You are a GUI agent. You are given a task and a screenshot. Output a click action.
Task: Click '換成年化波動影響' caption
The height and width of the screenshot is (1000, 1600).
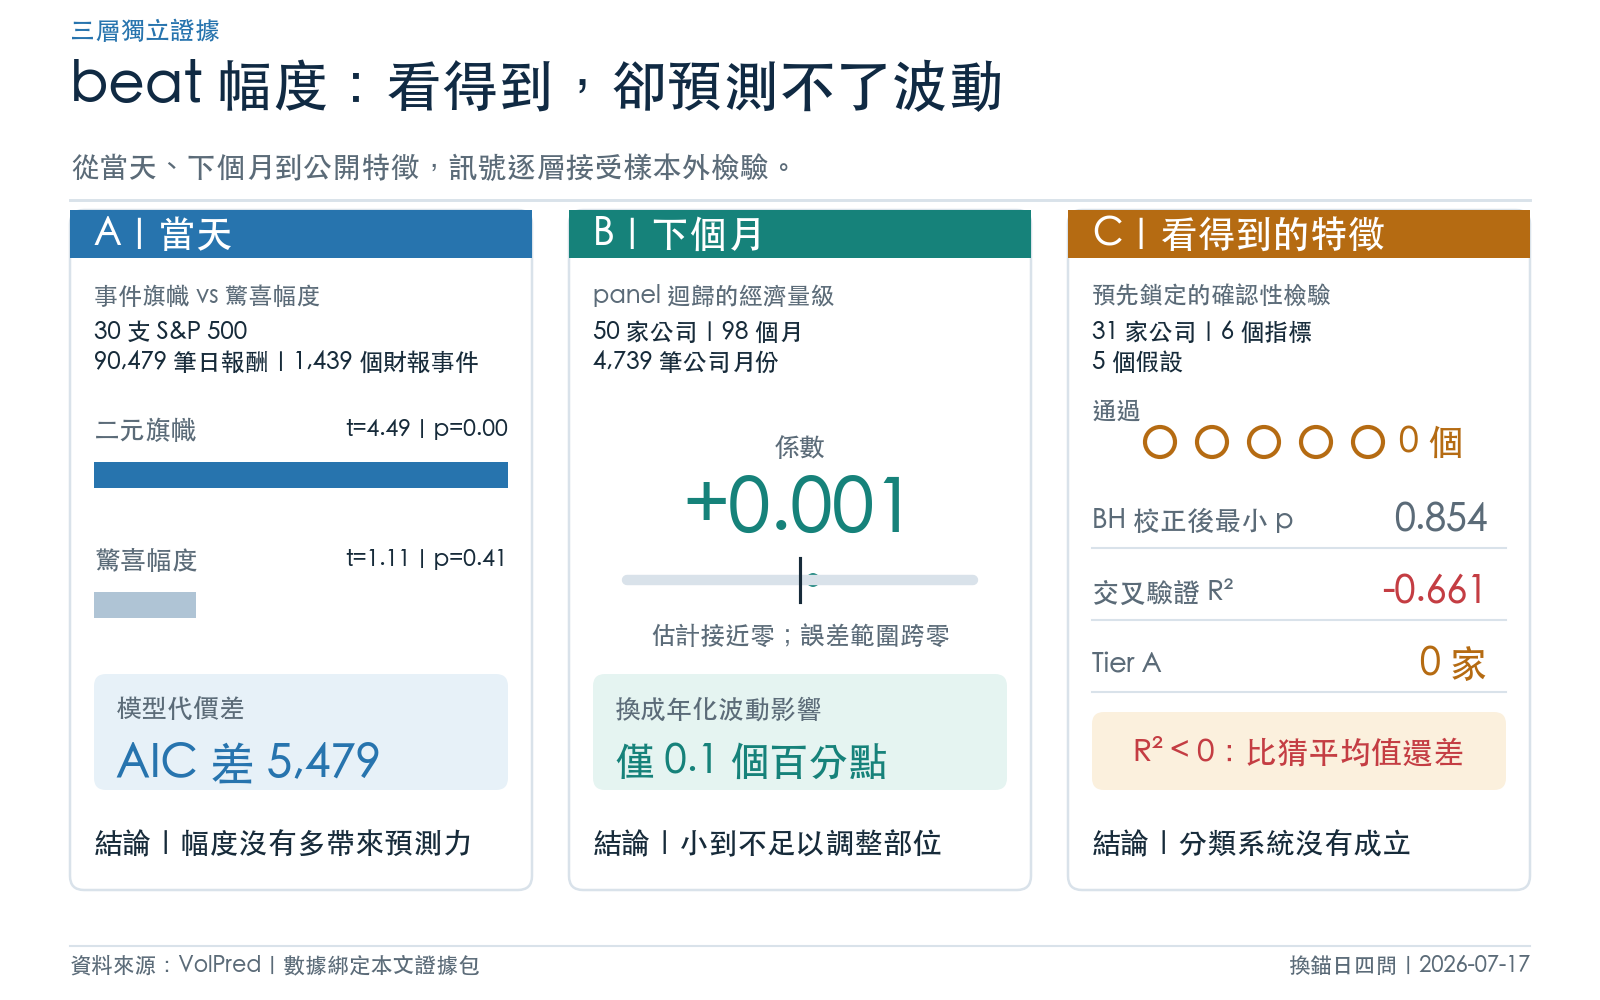click(x=719, y=709)
